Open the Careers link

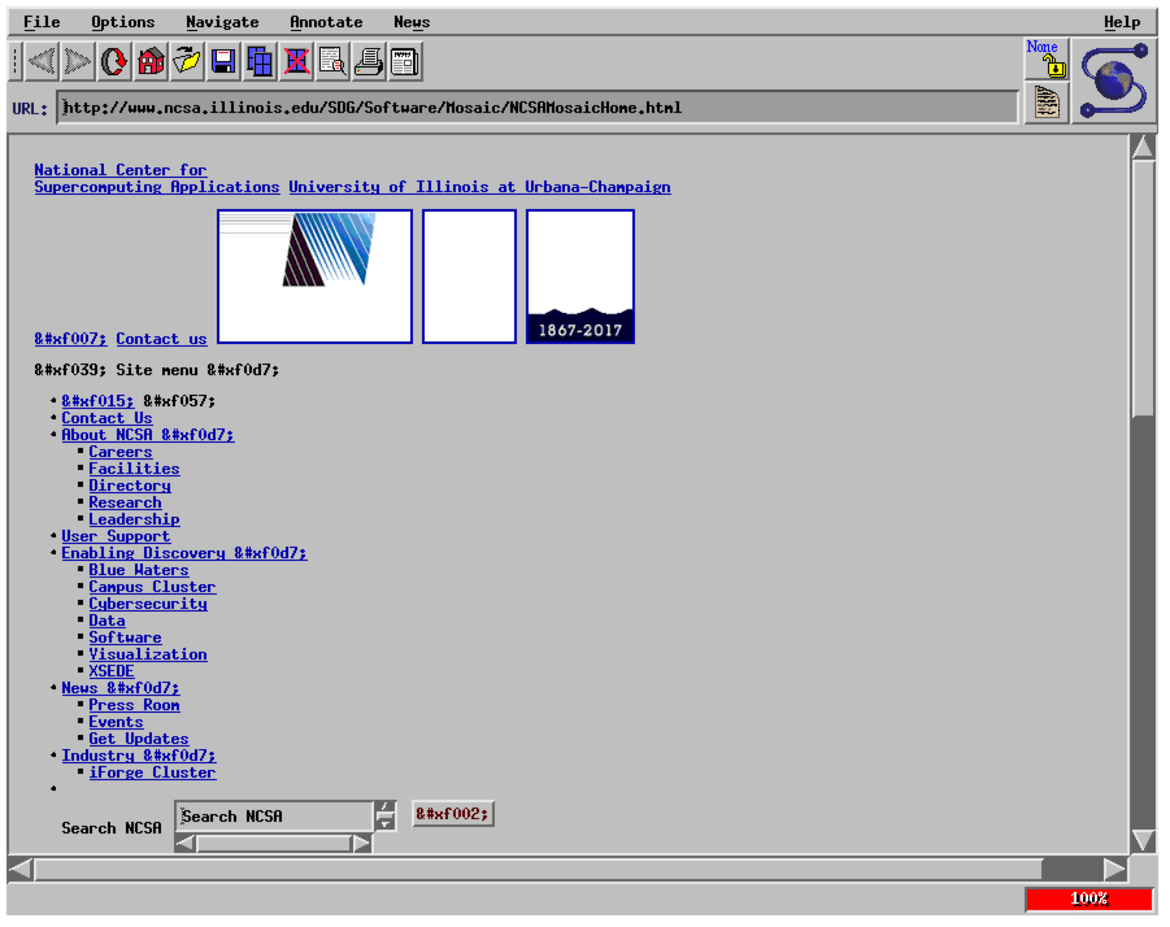(120, 452)
